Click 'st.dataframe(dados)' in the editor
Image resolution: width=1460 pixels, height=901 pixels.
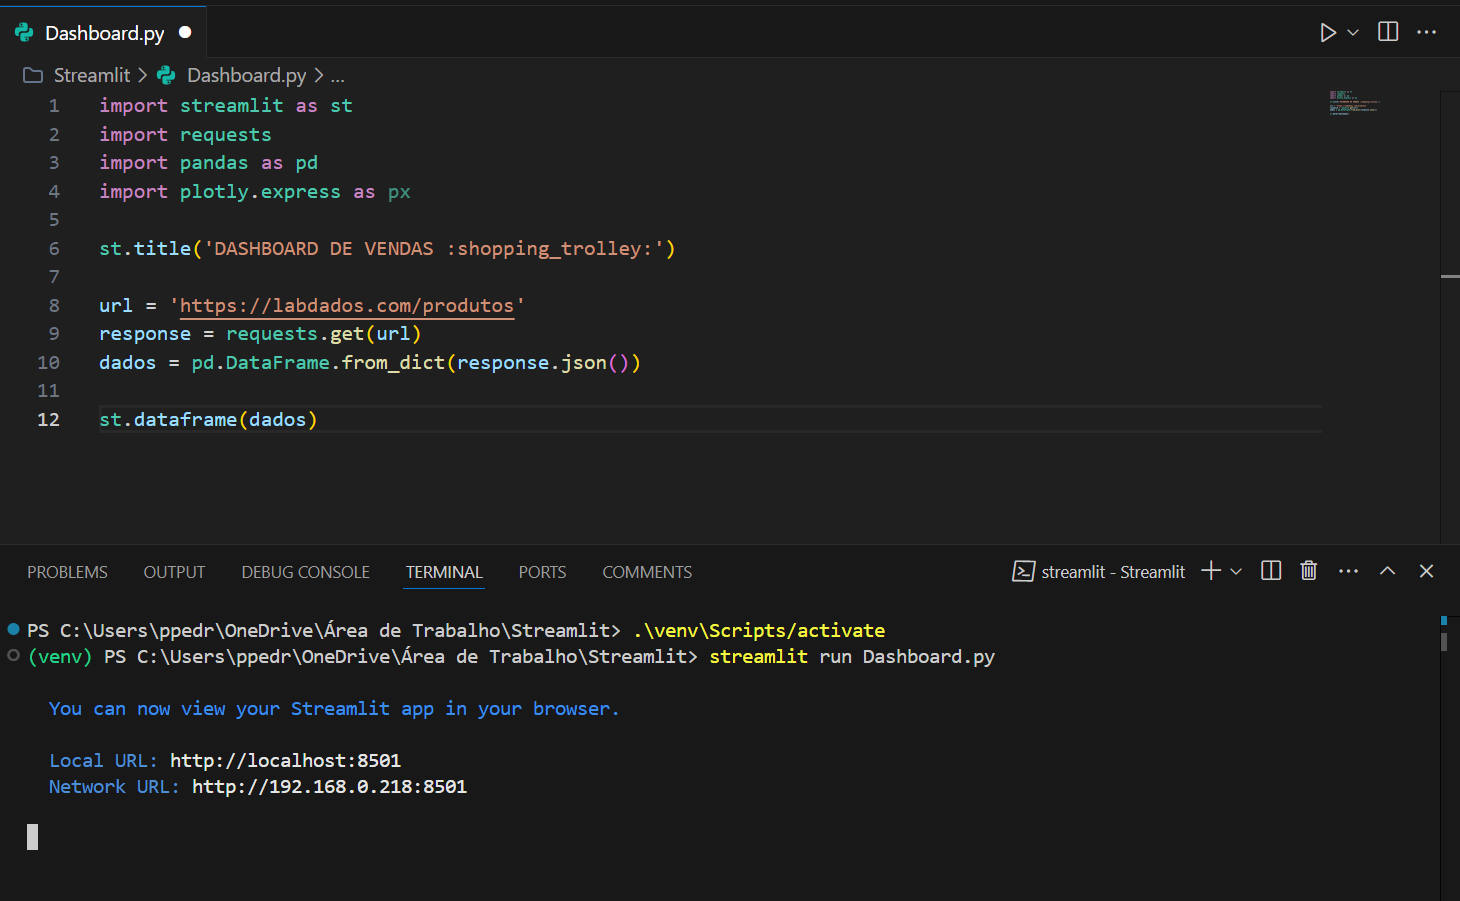208,420
